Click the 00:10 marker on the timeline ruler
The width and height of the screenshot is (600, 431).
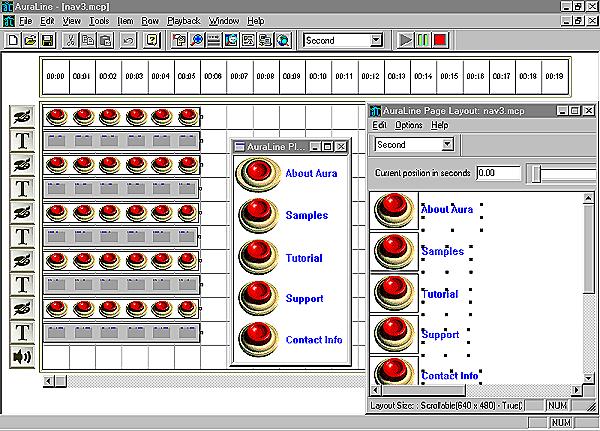pyautogui.click(x=318, y=76)
